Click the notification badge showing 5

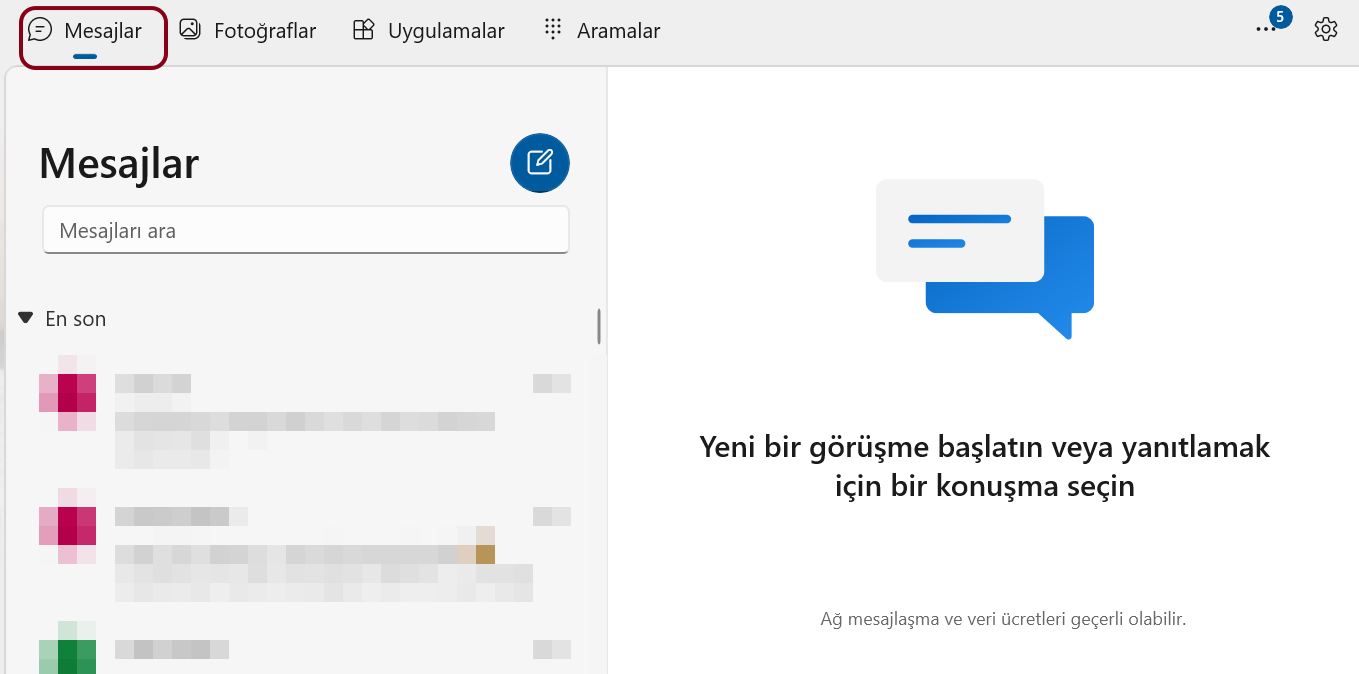(1280, 17)
